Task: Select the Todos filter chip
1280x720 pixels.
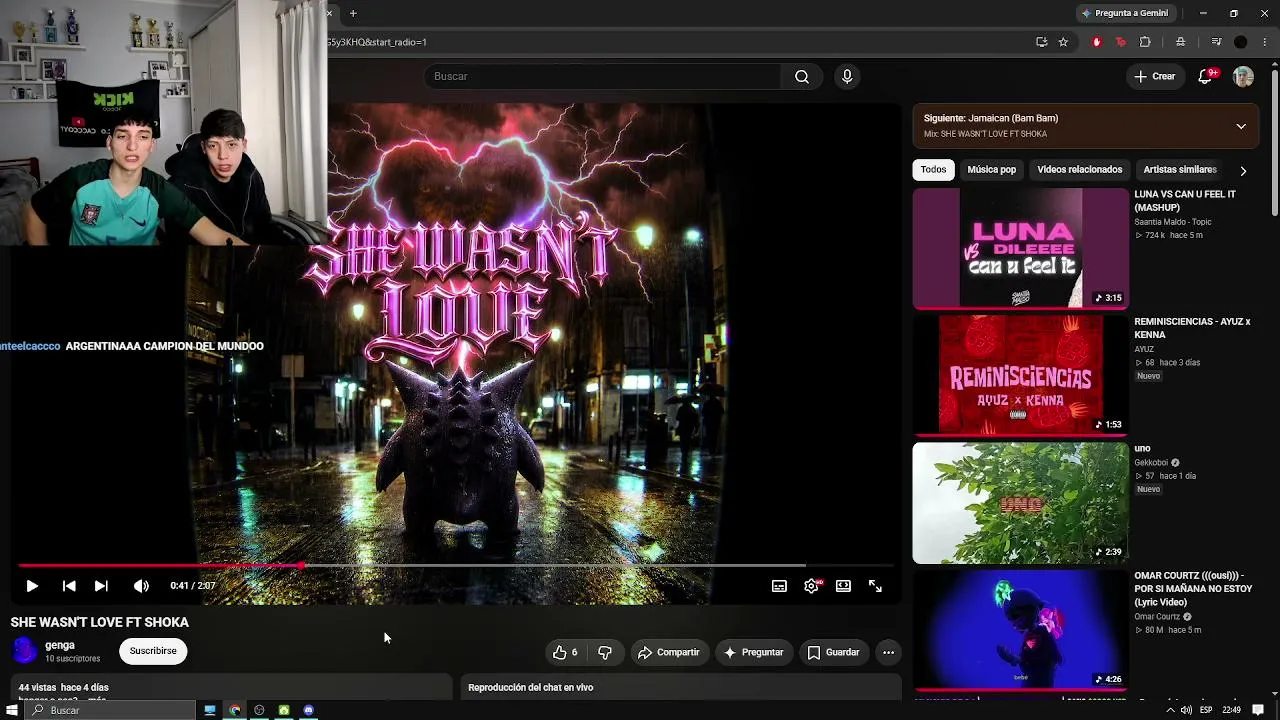Action: (x=933, y=169)
